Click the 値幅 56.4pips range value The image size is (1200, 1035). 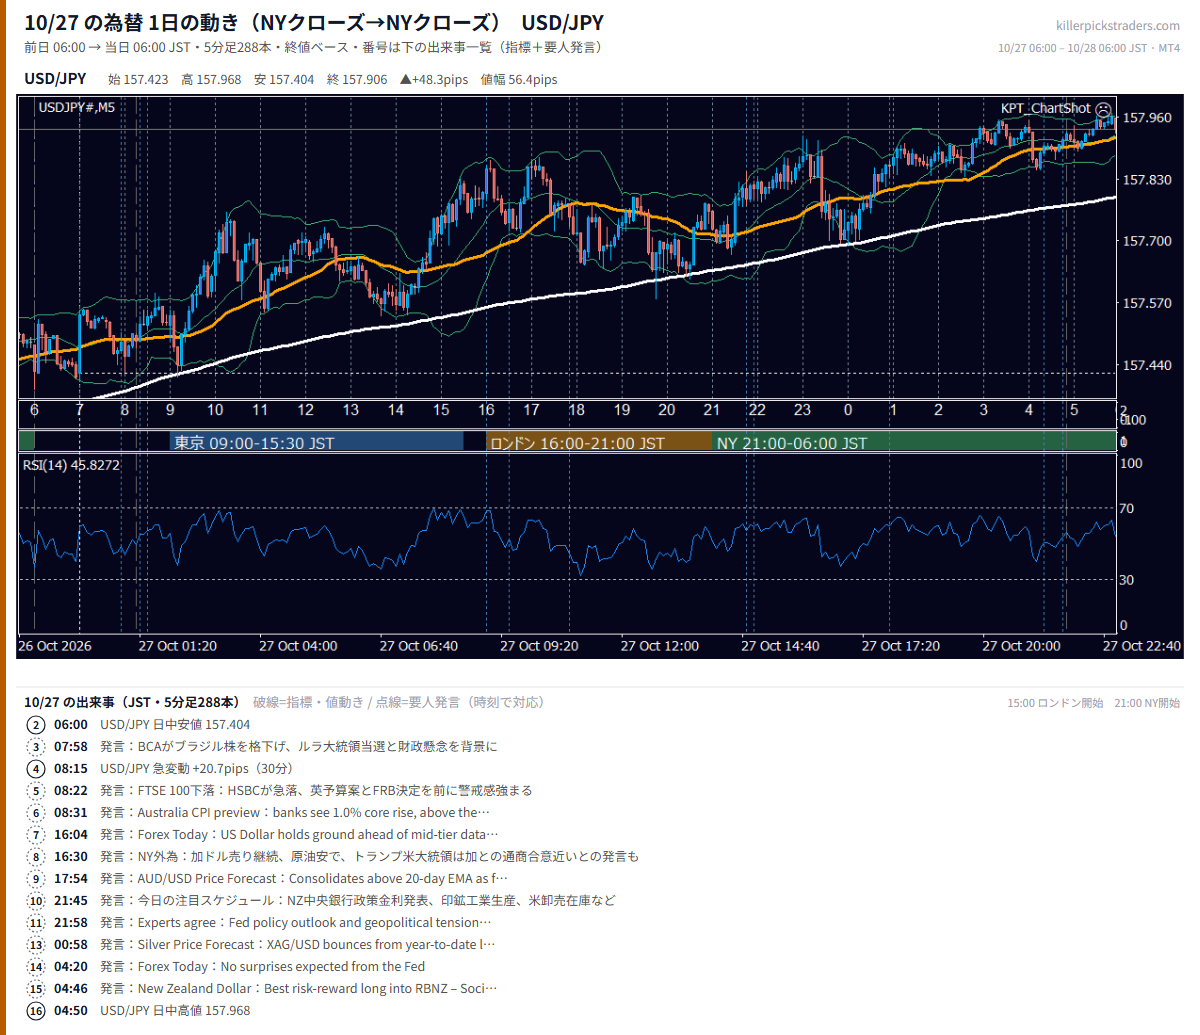pos(519,80)
